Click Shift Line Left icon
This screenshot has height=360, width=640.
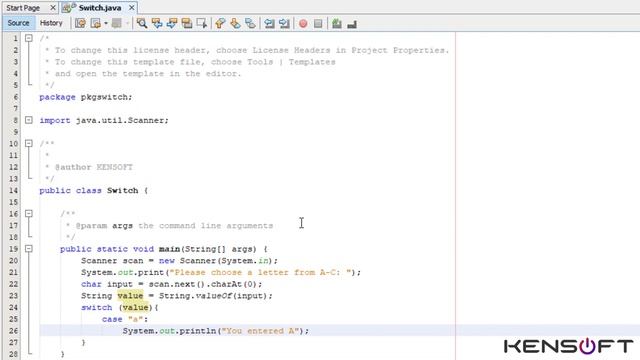pos(269,23)
